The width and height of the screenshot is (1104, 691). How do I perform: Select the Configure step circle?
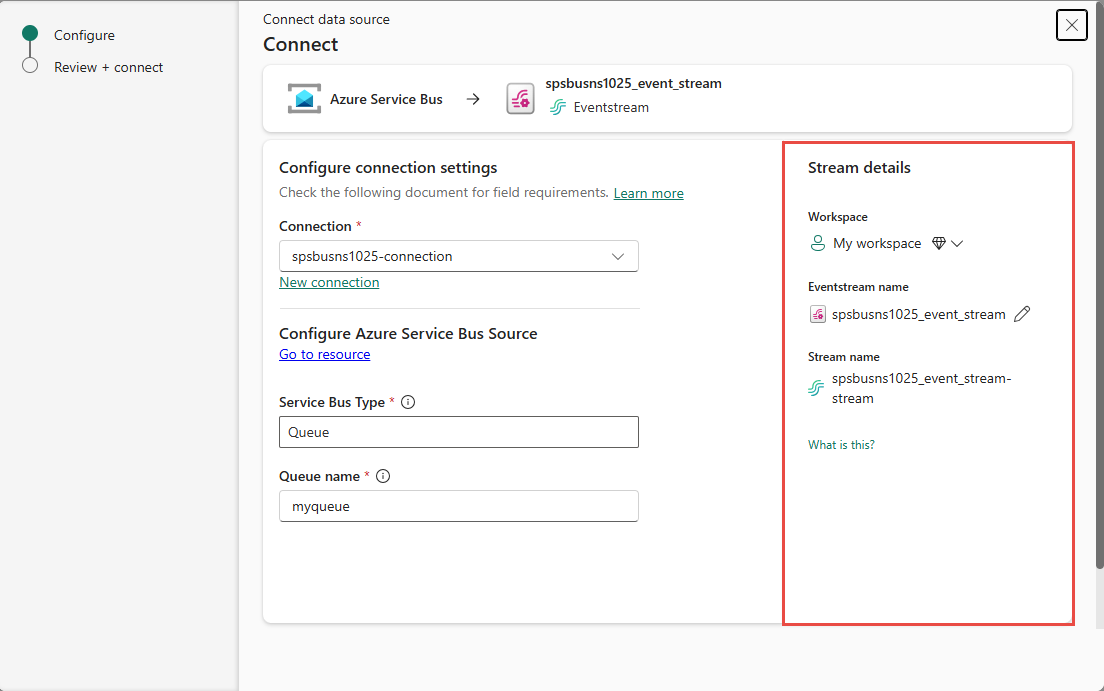(x=31, y=35)
